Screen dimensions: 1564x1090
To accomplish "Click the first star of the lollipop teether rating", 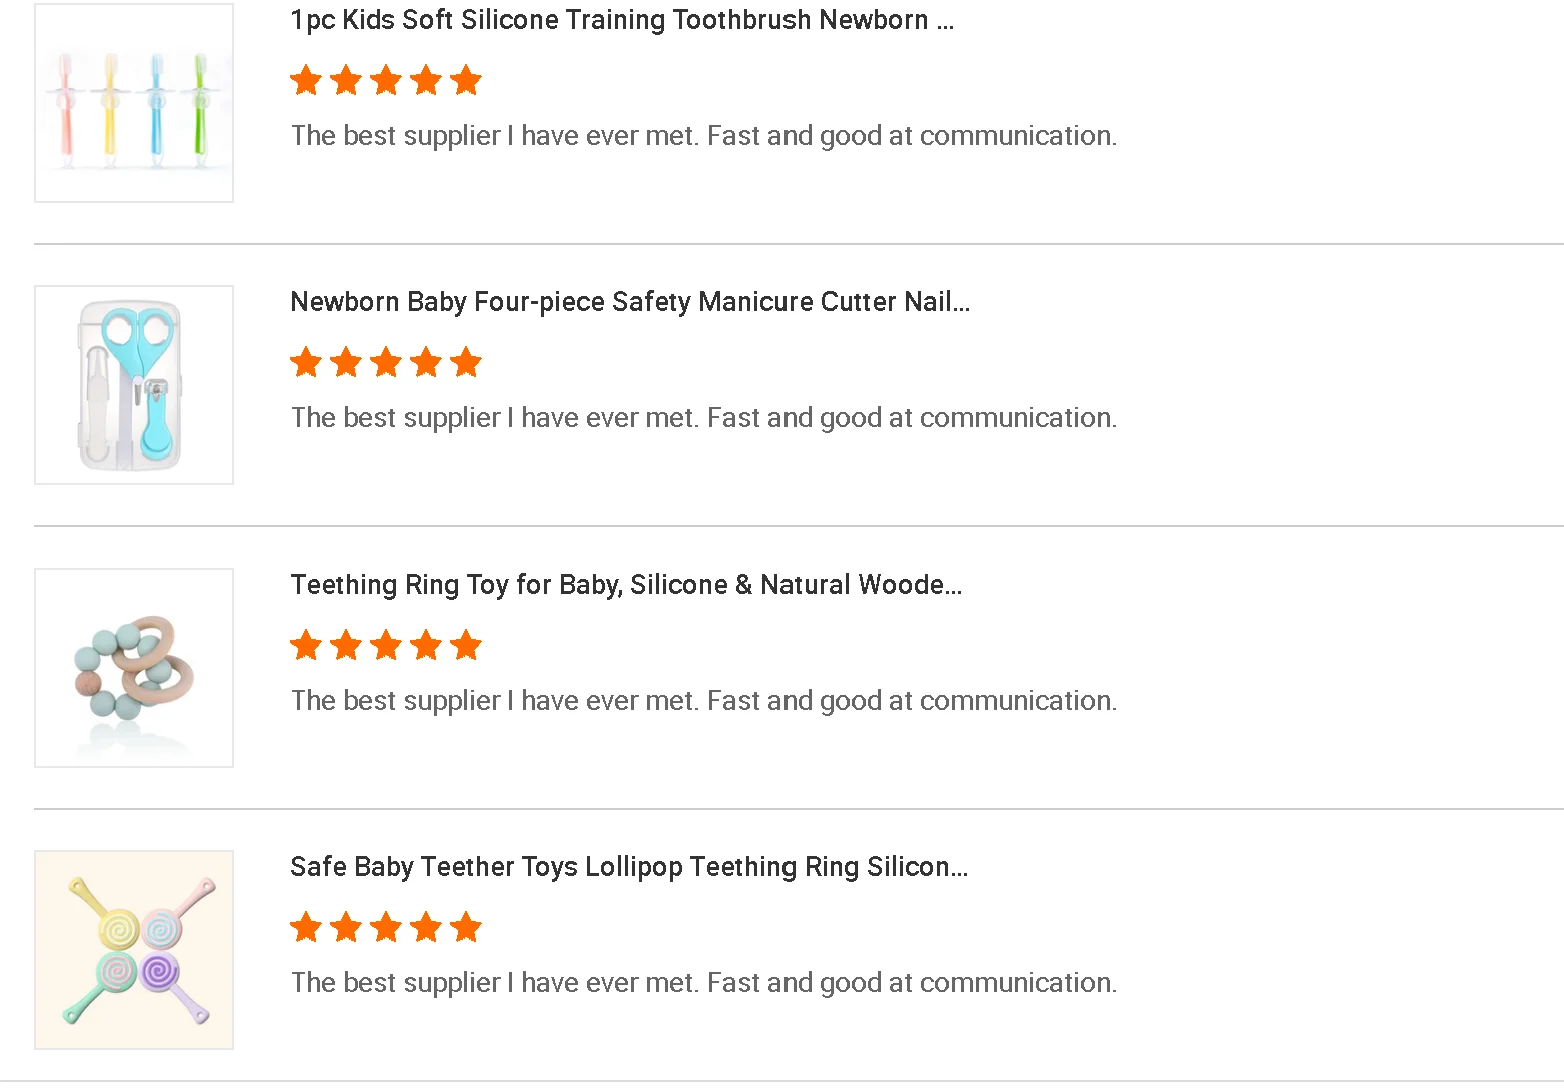I will 306,927.
